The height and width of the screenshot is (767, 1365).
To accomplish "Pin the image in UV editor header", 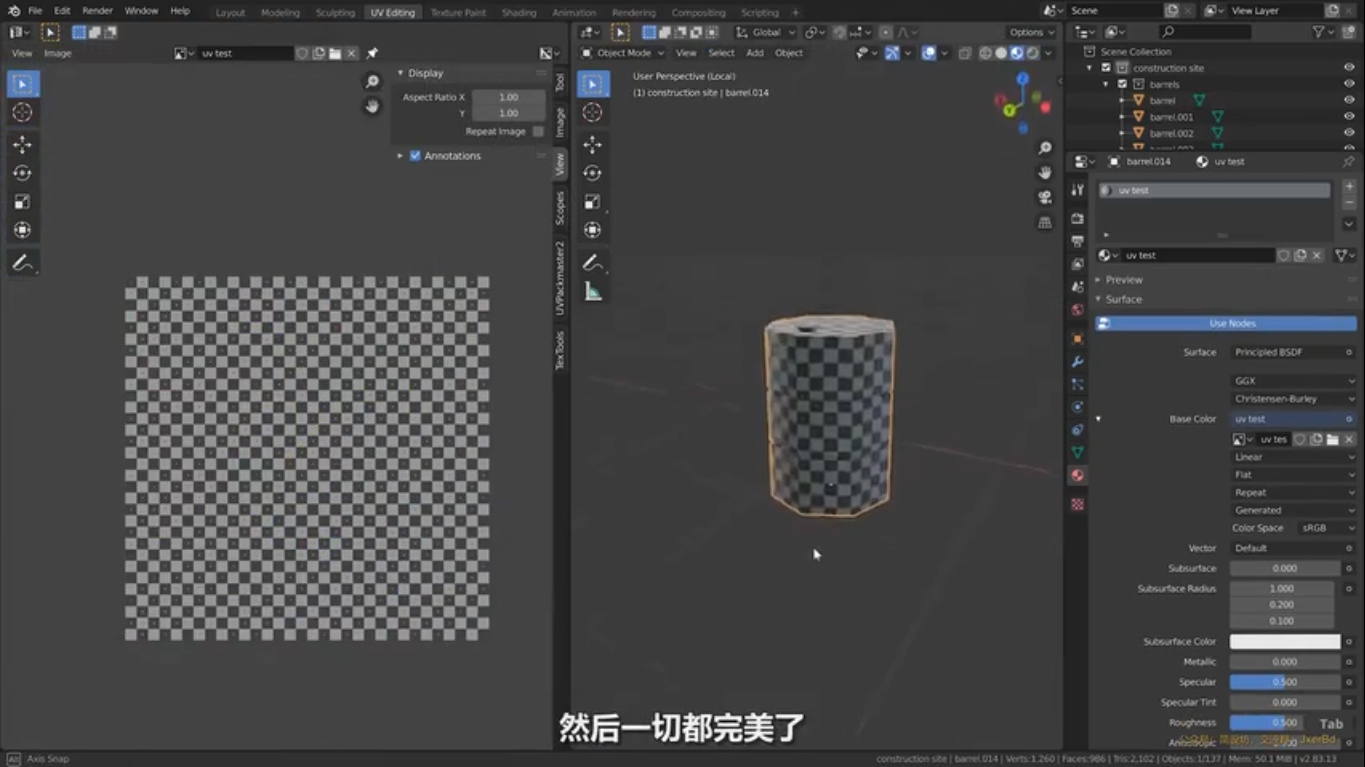I will (x=372, y=53).
